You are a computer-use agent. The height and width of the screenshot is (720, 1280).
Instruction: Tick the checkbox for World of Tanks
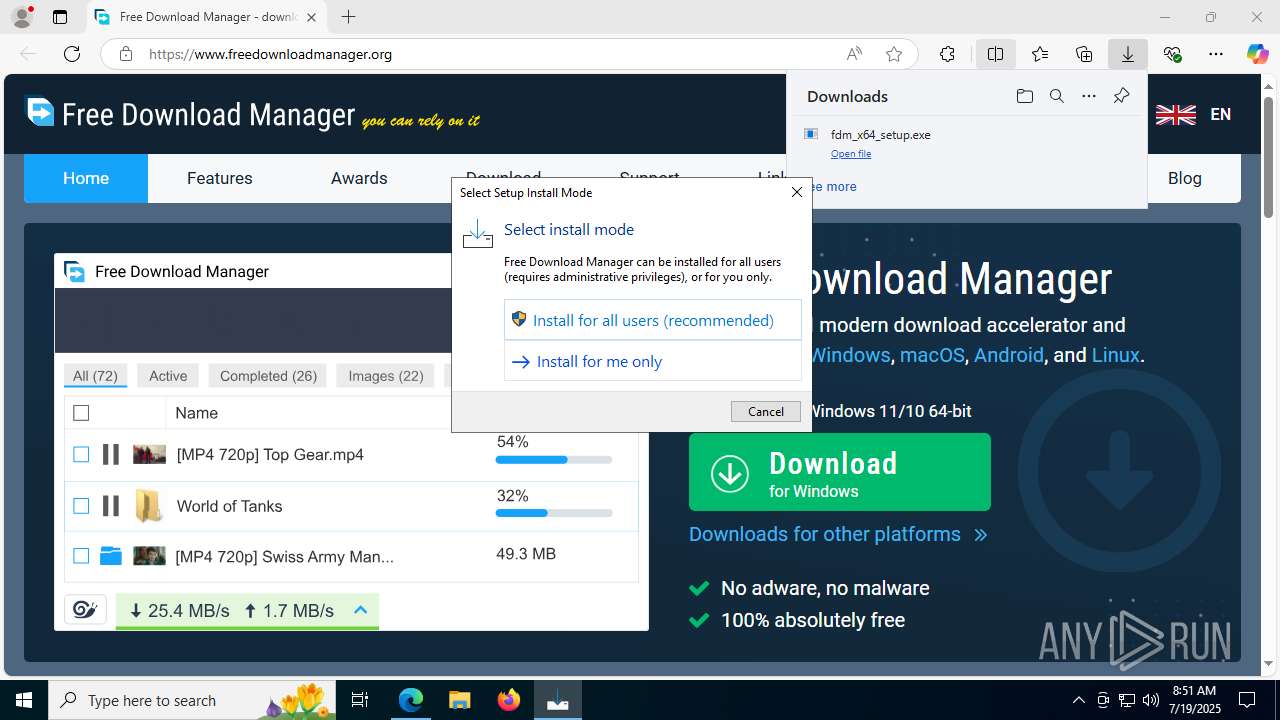[x=81, y=506]
